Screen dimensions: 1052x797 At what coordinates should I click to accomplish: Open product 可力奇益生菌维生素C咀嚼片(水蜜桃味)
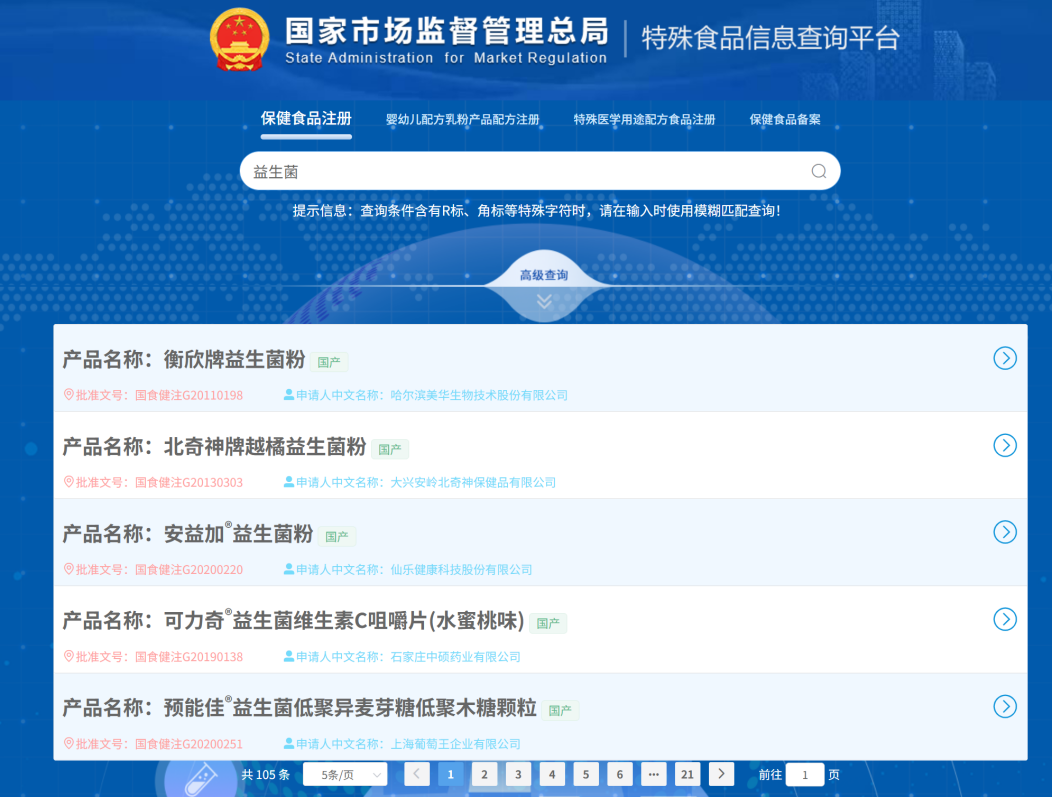click(x=344, y=621)
